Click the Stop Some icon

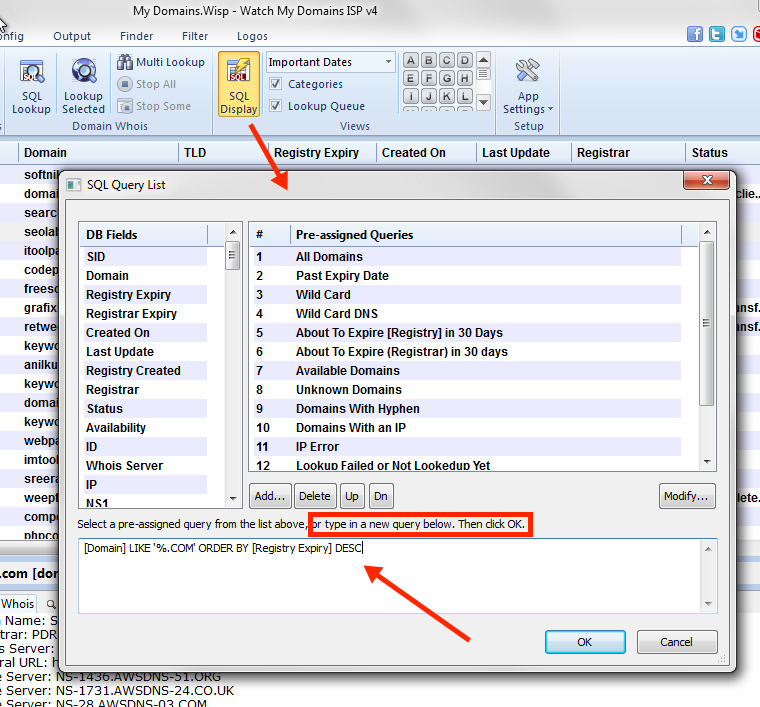pyautogui.click(x=125, y=106)
